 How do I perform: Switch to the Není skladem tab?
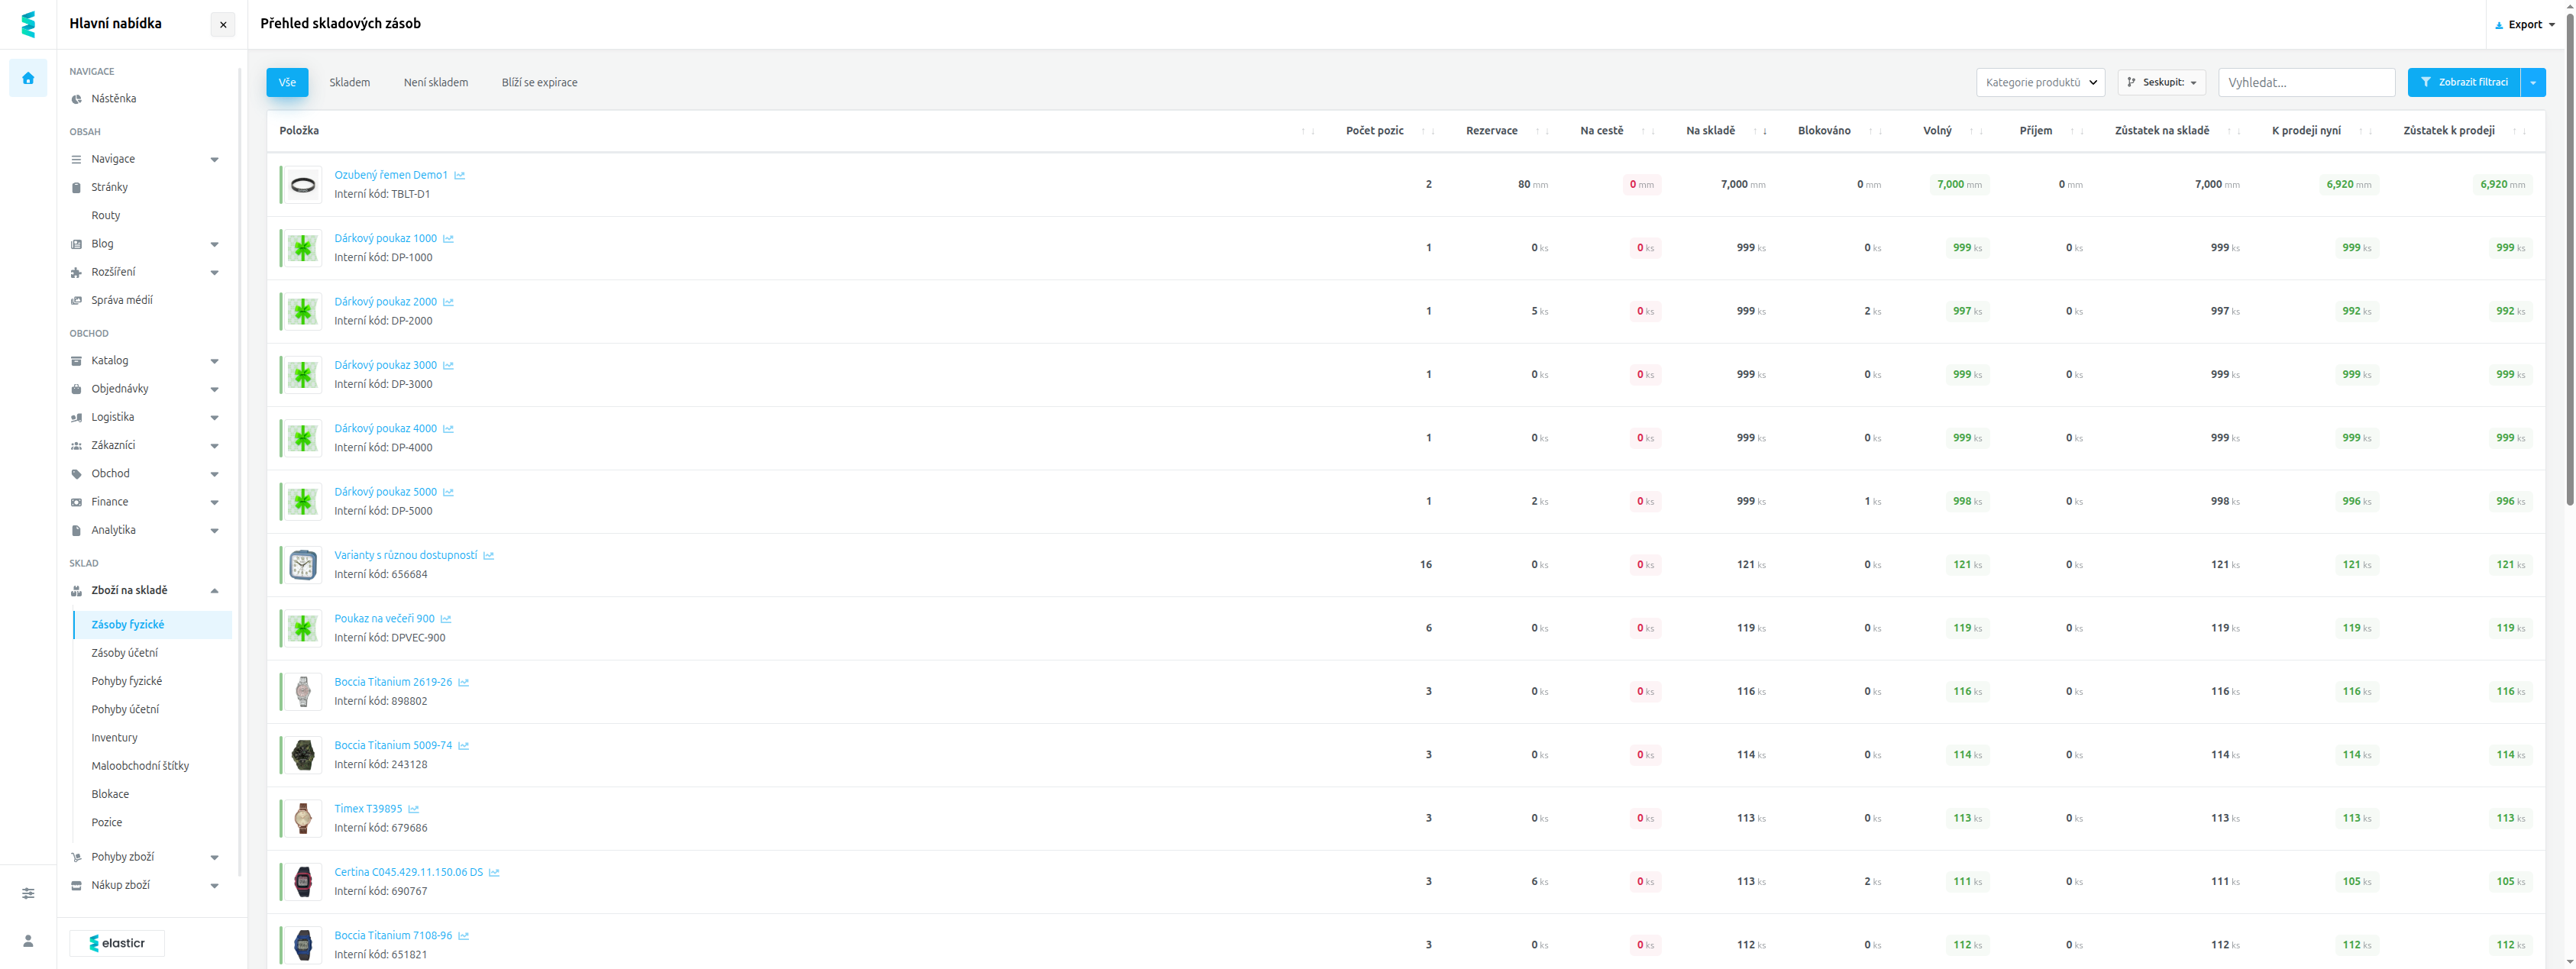[436, 82]
